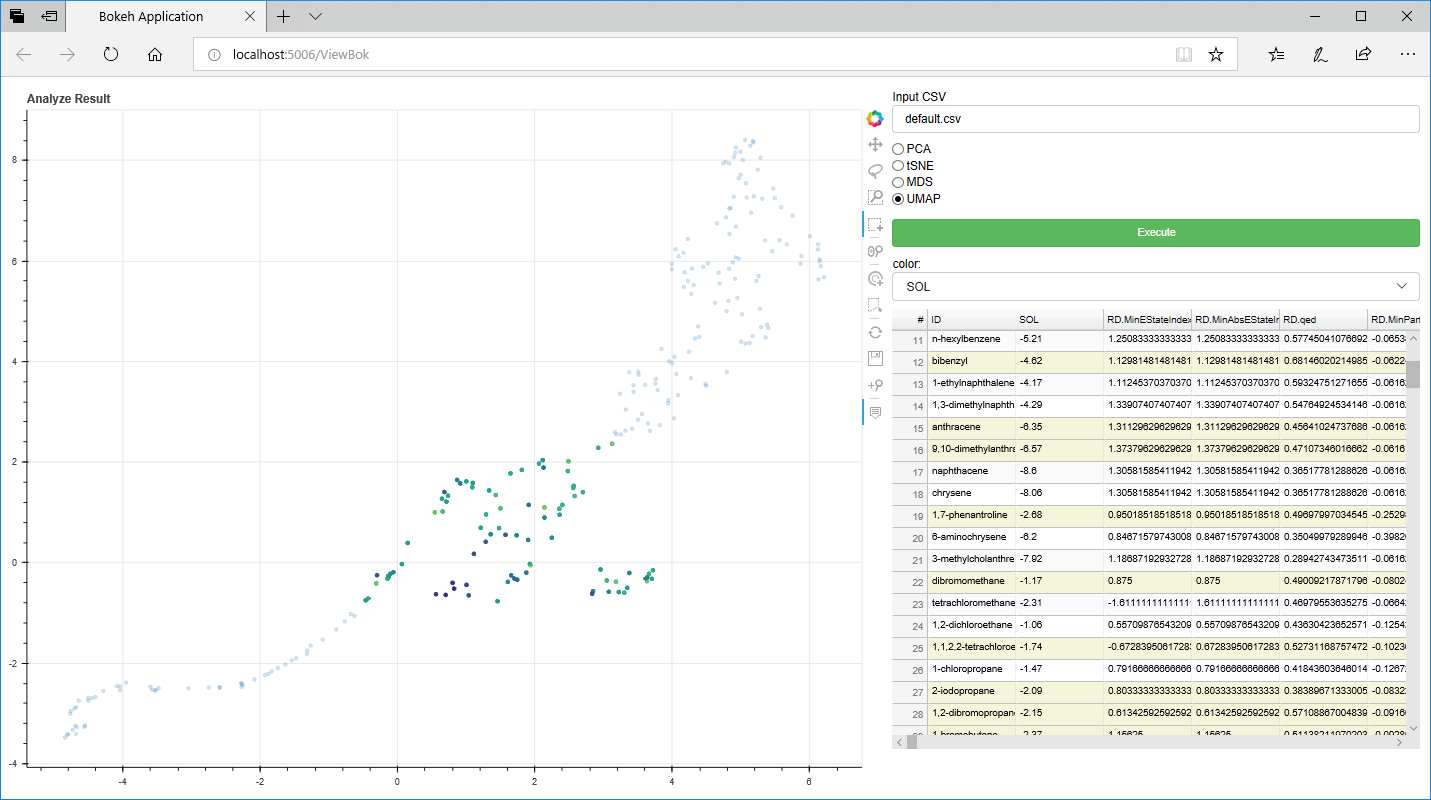Choose the tSNE radio option

898,166
